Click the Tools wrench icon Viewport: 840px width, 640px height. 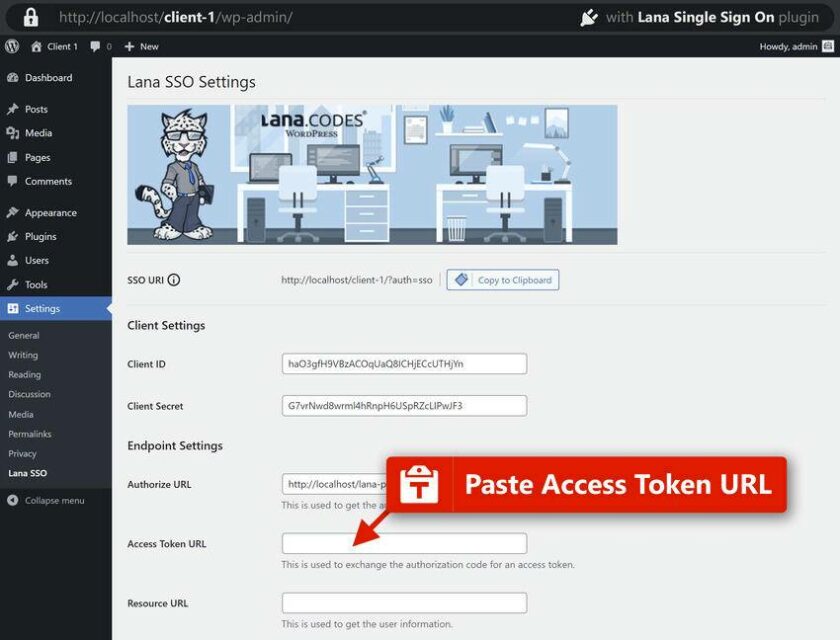13,285
